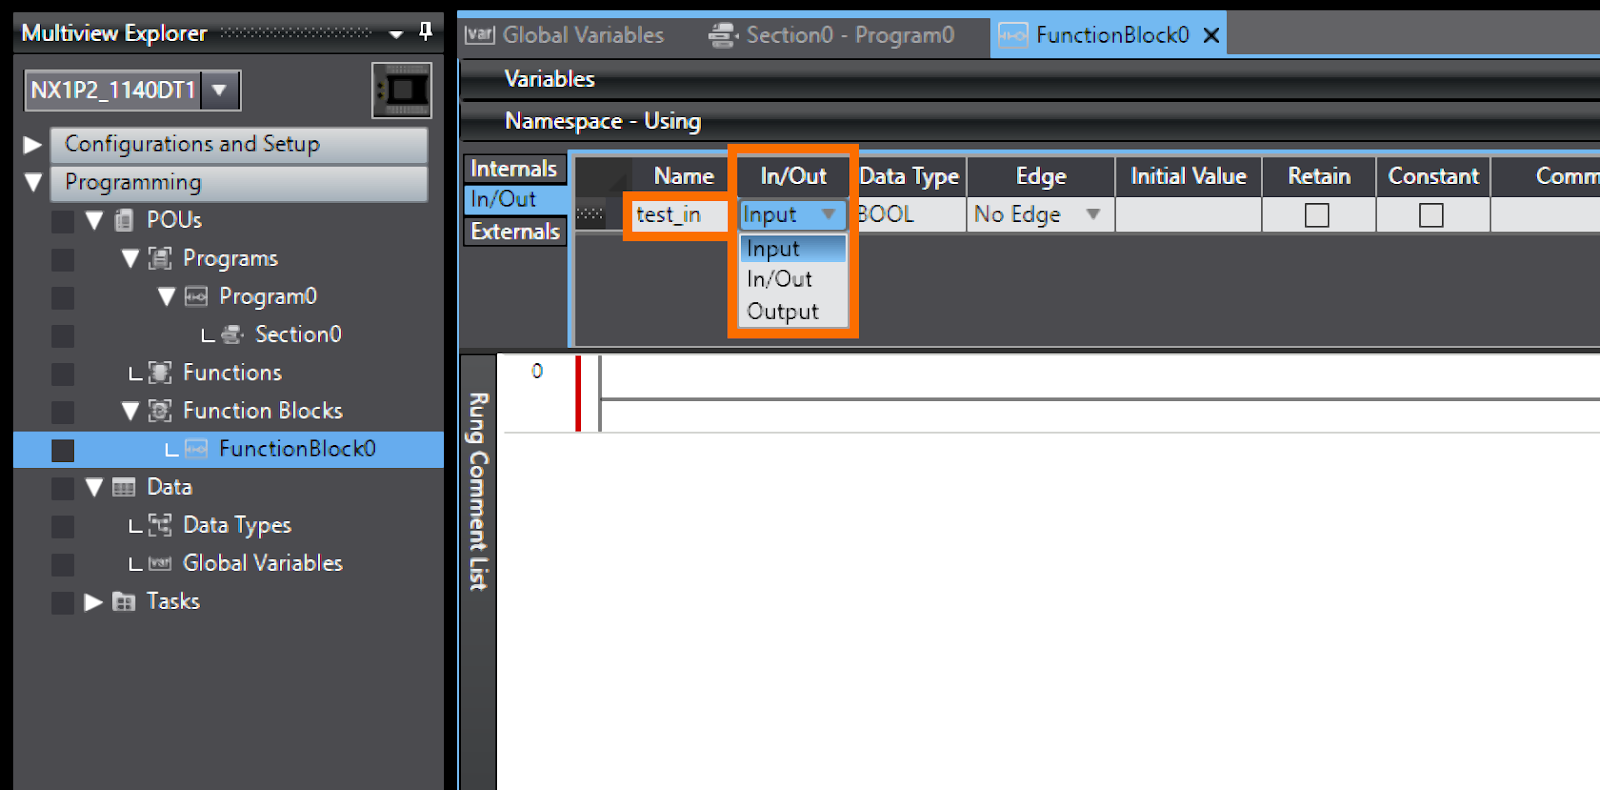The height and width of the screenshot is (790, 1600).
Task: Click the Name column header
Action: point(683,176)
